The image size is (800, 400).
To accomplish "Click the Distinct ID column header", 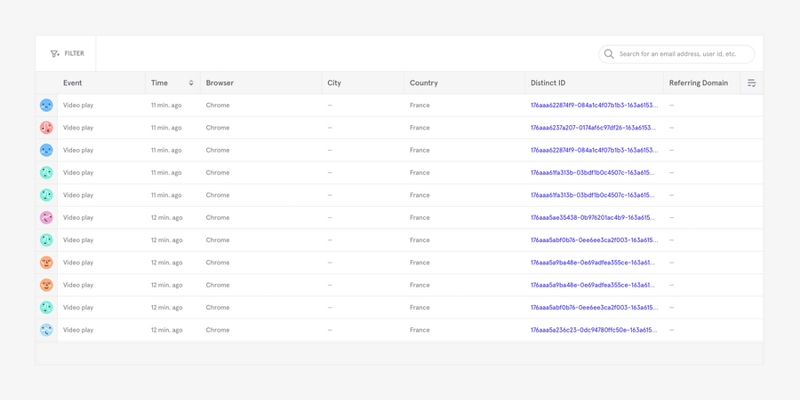I will click(547, 83).
